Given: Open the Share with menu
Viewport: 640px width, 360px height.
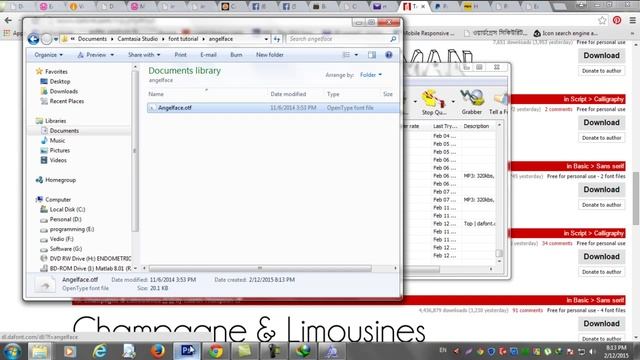Looking at the screenshot, I should (144, 55).
